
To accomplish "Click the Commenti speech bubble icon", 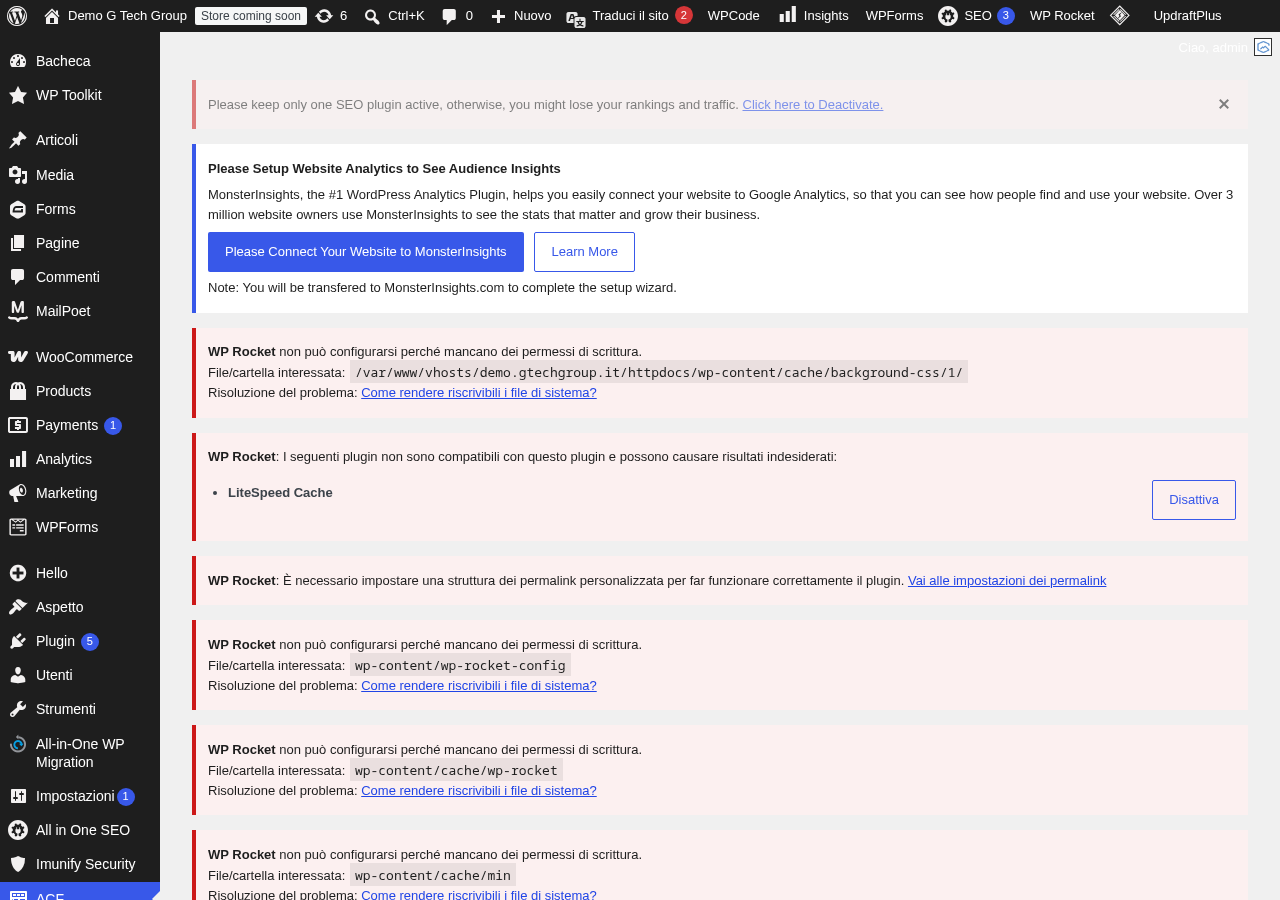I will pos(18,277).
